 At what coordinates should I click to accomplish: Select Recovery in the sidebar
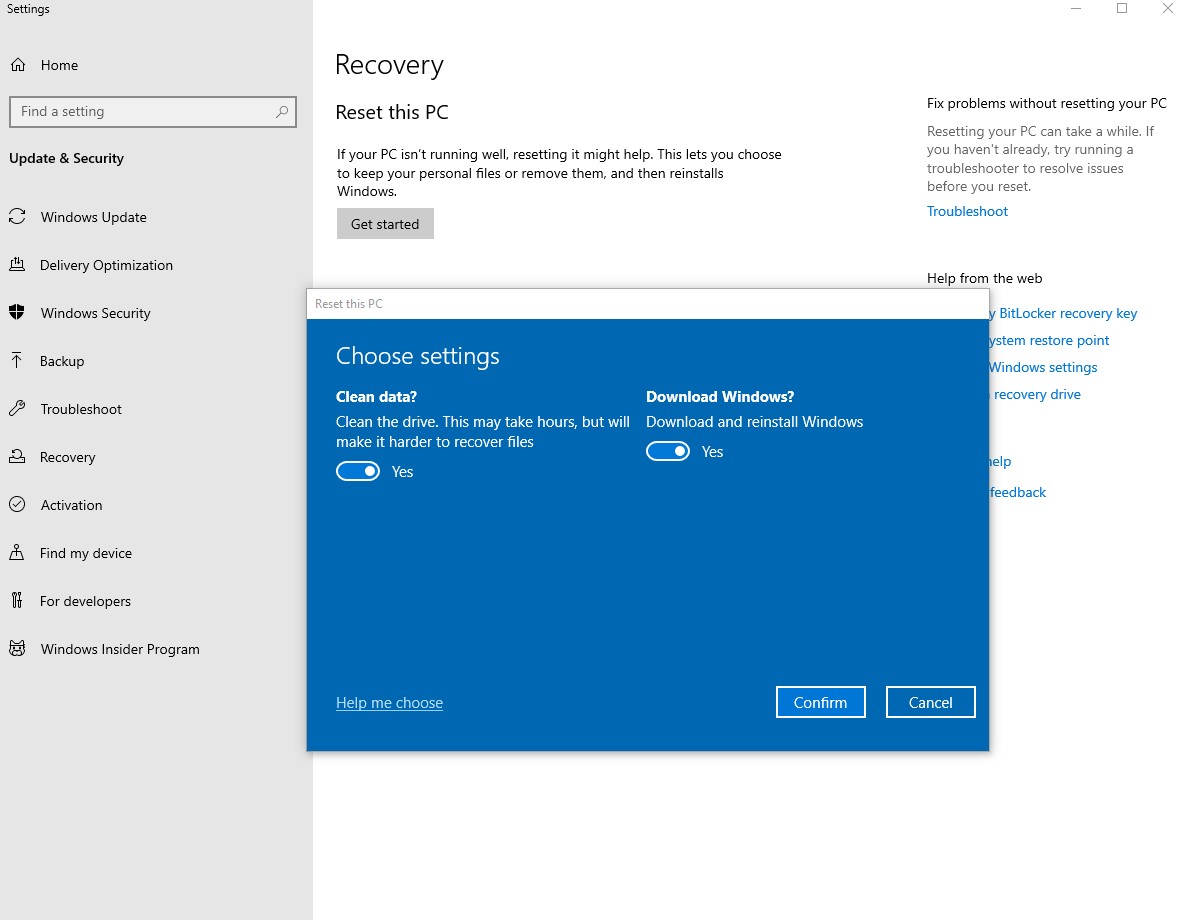[67, 457]
